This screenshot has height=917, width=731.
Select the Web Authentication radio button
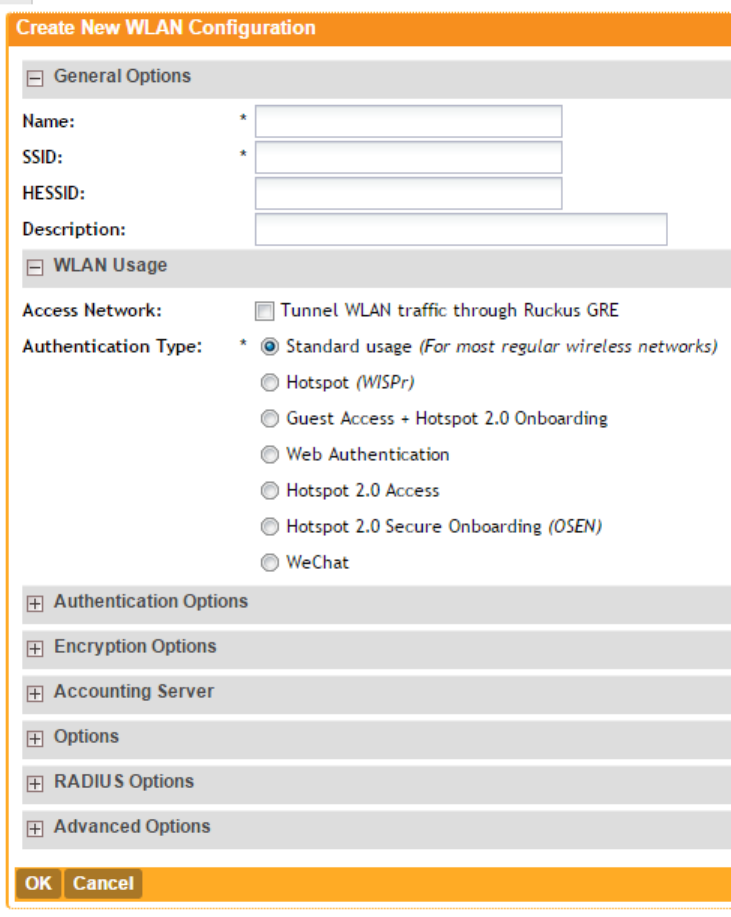pyautogui.click(x=269, y=455)
